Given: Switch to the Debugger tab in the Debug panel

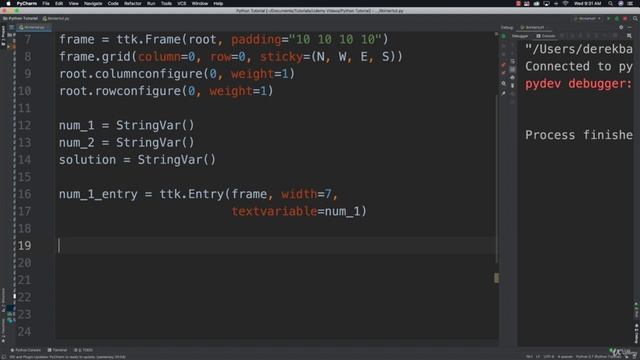Looking at the screenshot, I should [520, 36].
